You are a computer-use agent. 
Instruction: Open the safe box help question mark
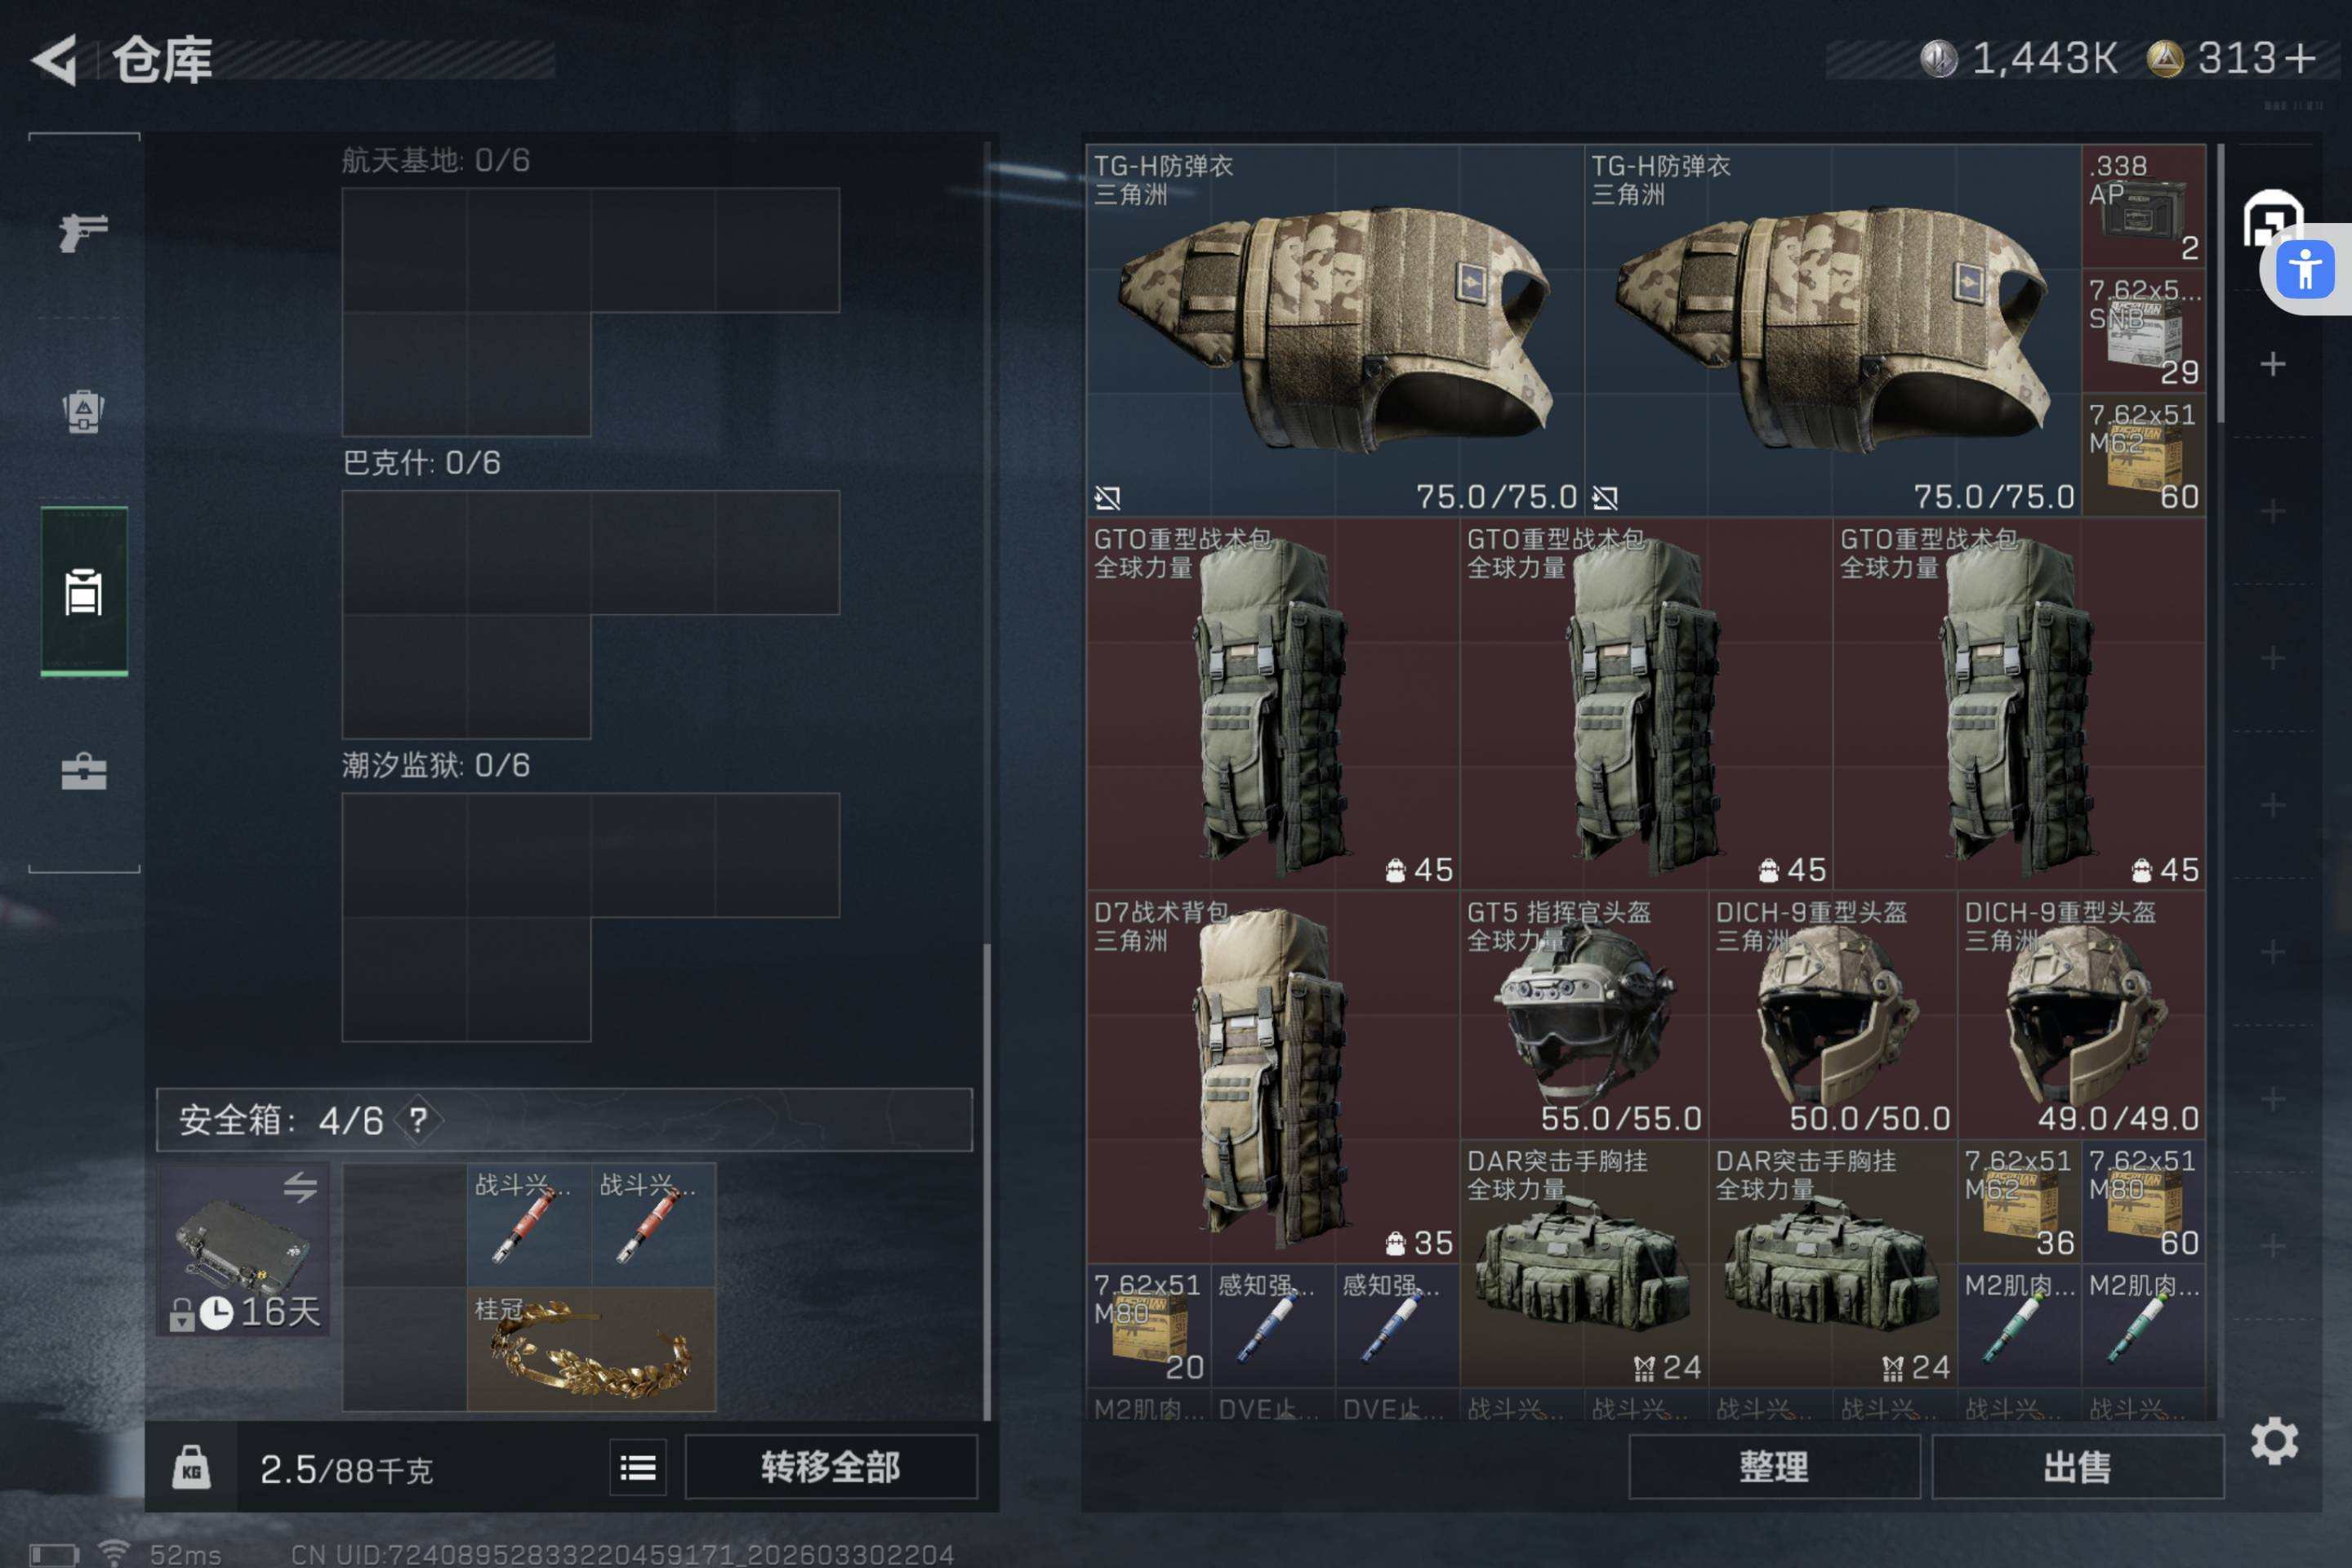[419, 1120]
